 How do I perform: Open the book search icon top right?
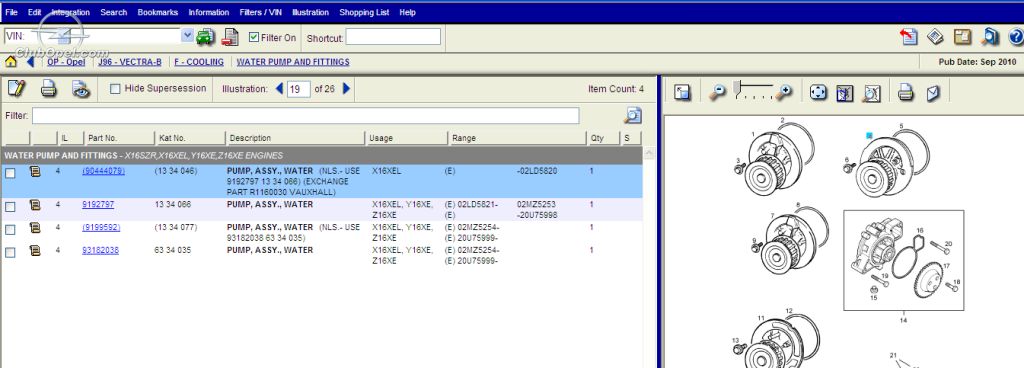(990, 37)
